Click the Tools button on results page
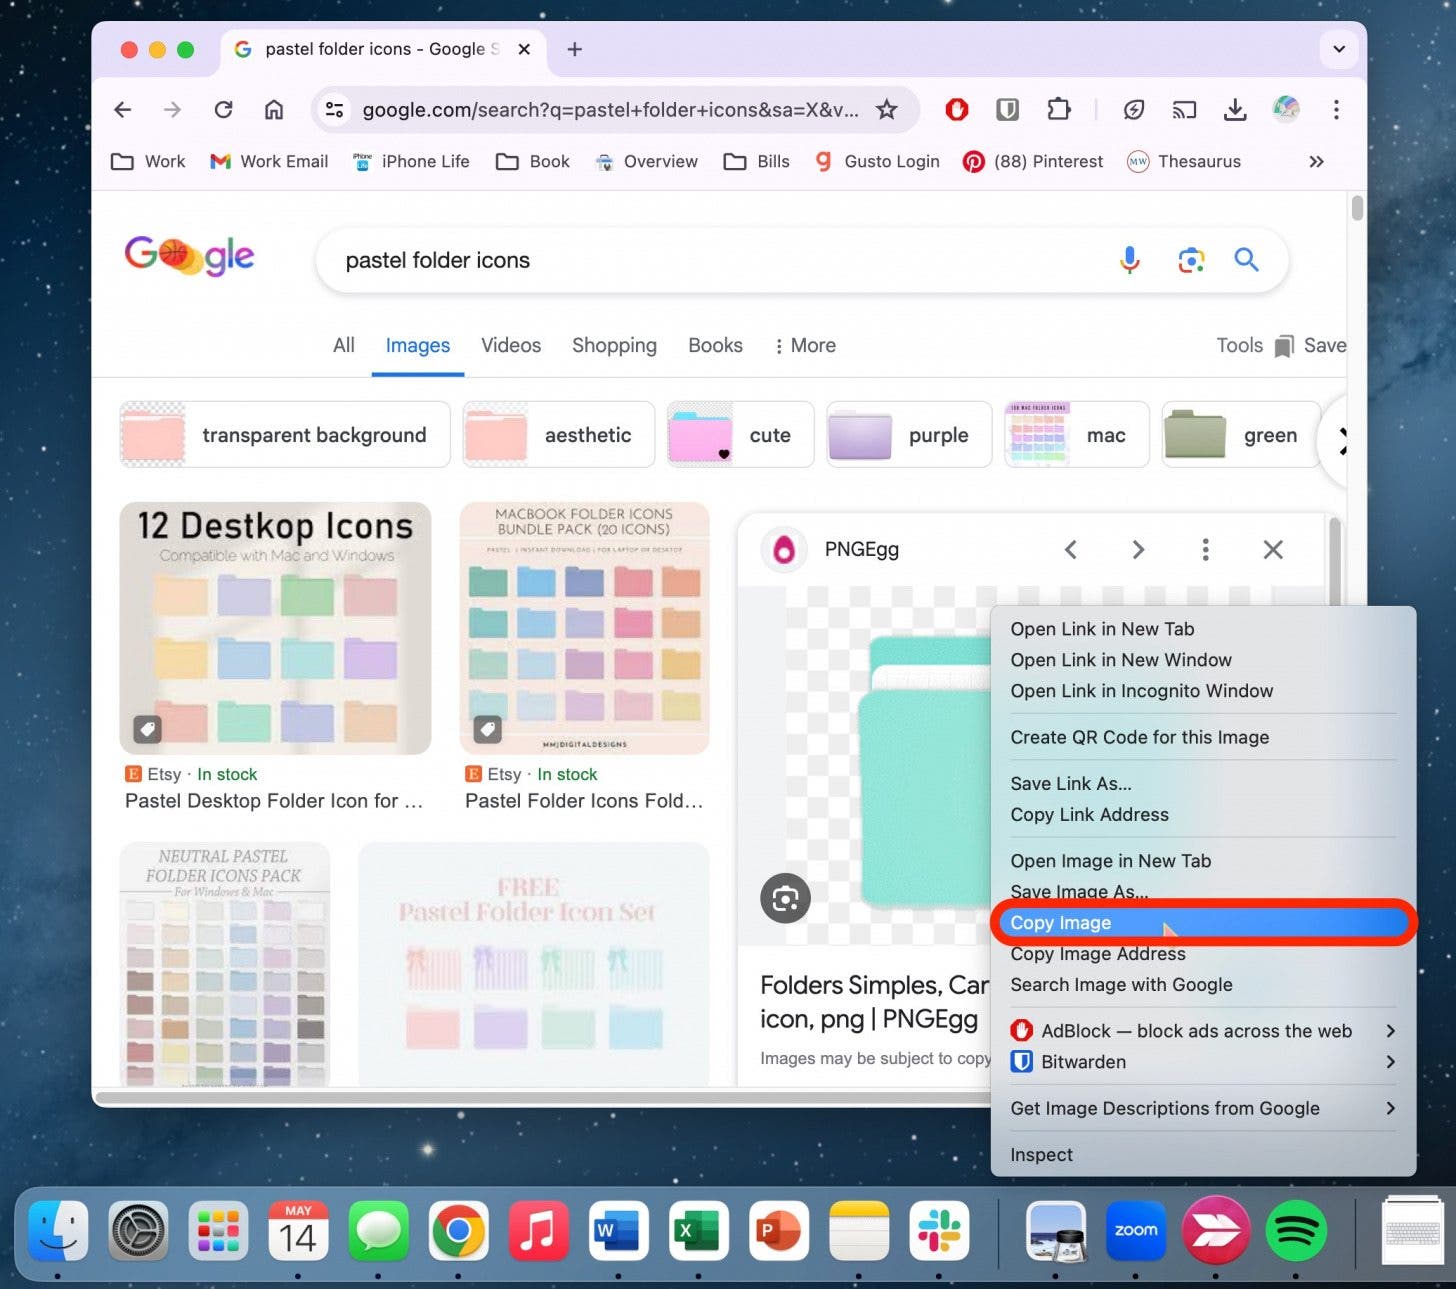This screenshot has height=1289, width=1456. coord(1239,345)
